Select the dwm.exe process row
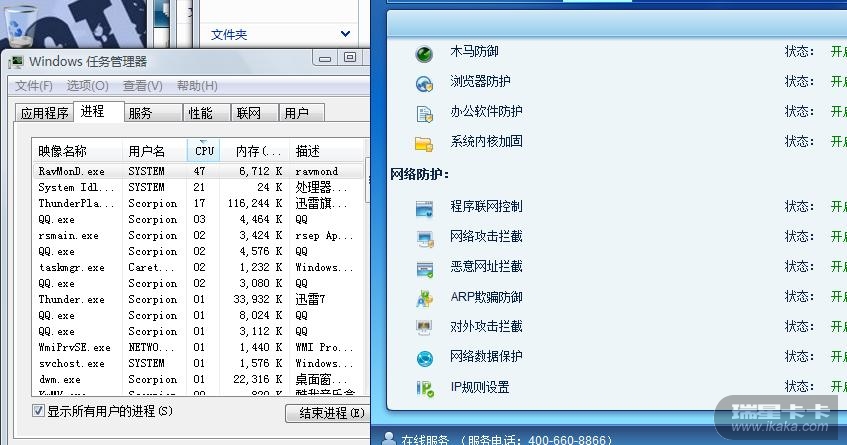The width and height of the screenshot is (847, 445). [x=199, y=380]
